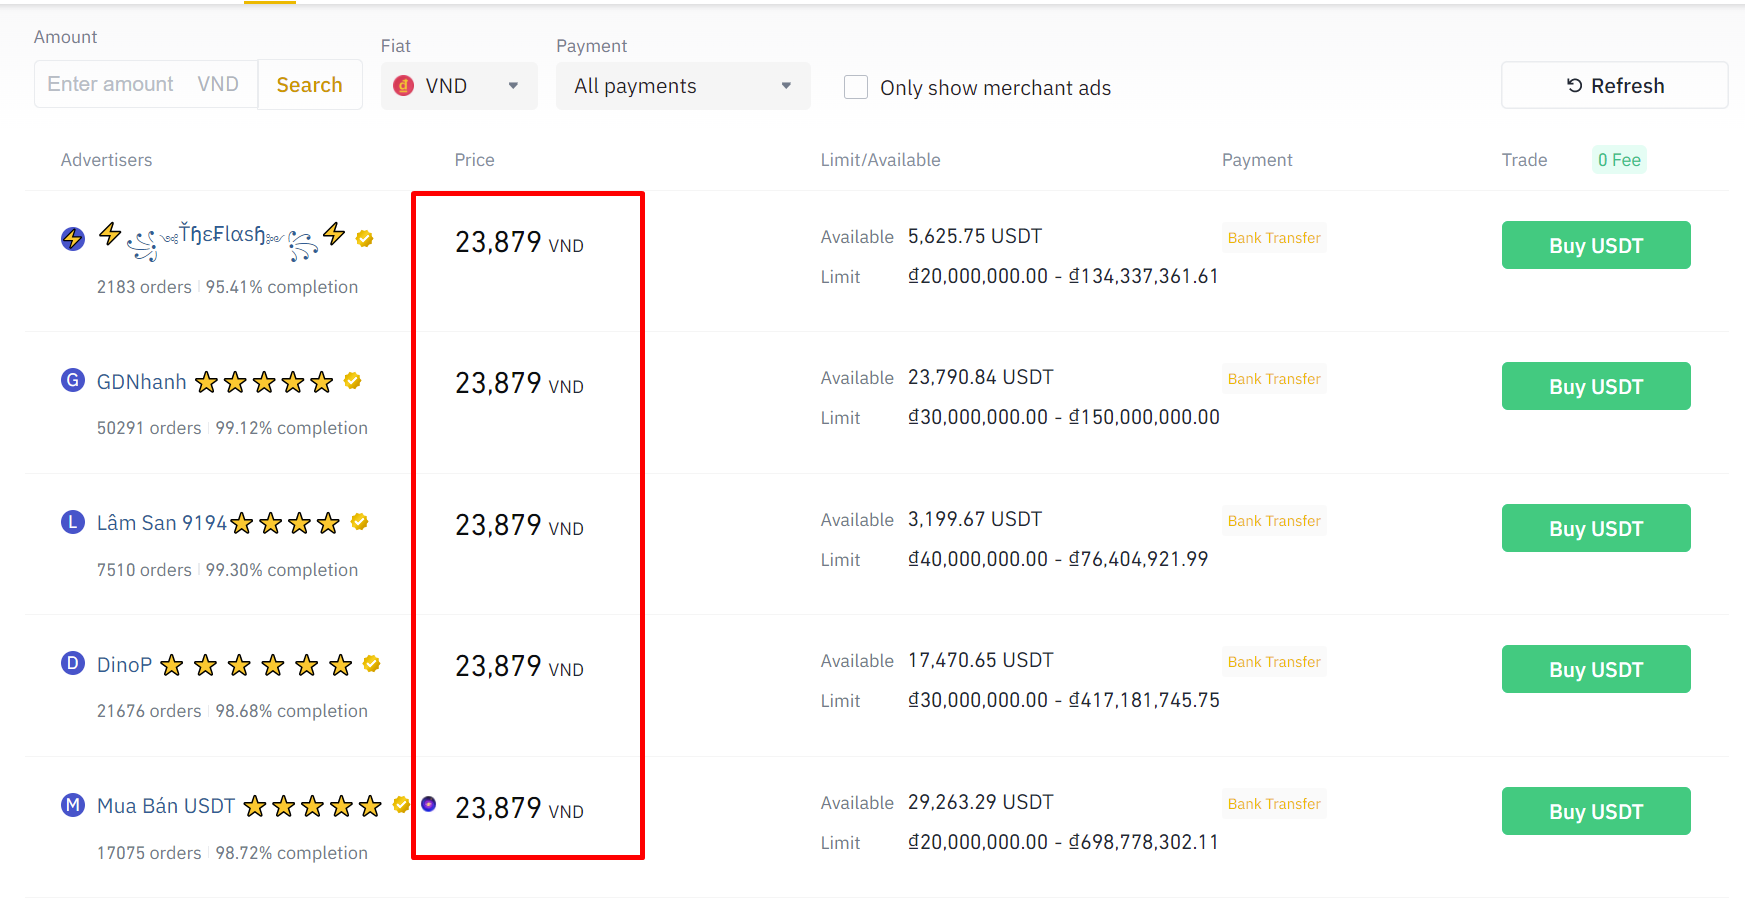Viewport: 1745px width, 917px height.
Task: Open Lâm San 9194 profile link
Action: point(162,523)
